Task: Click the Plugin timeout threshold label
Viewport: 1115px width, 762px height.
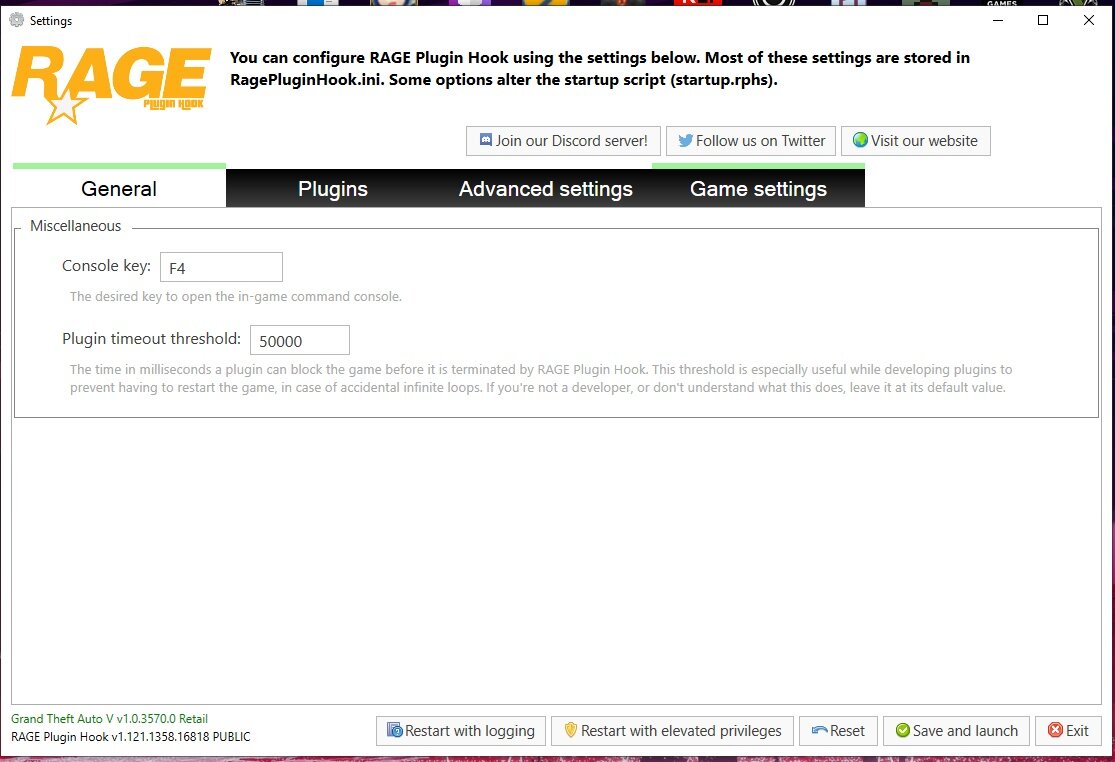Action: click(151, 339)
